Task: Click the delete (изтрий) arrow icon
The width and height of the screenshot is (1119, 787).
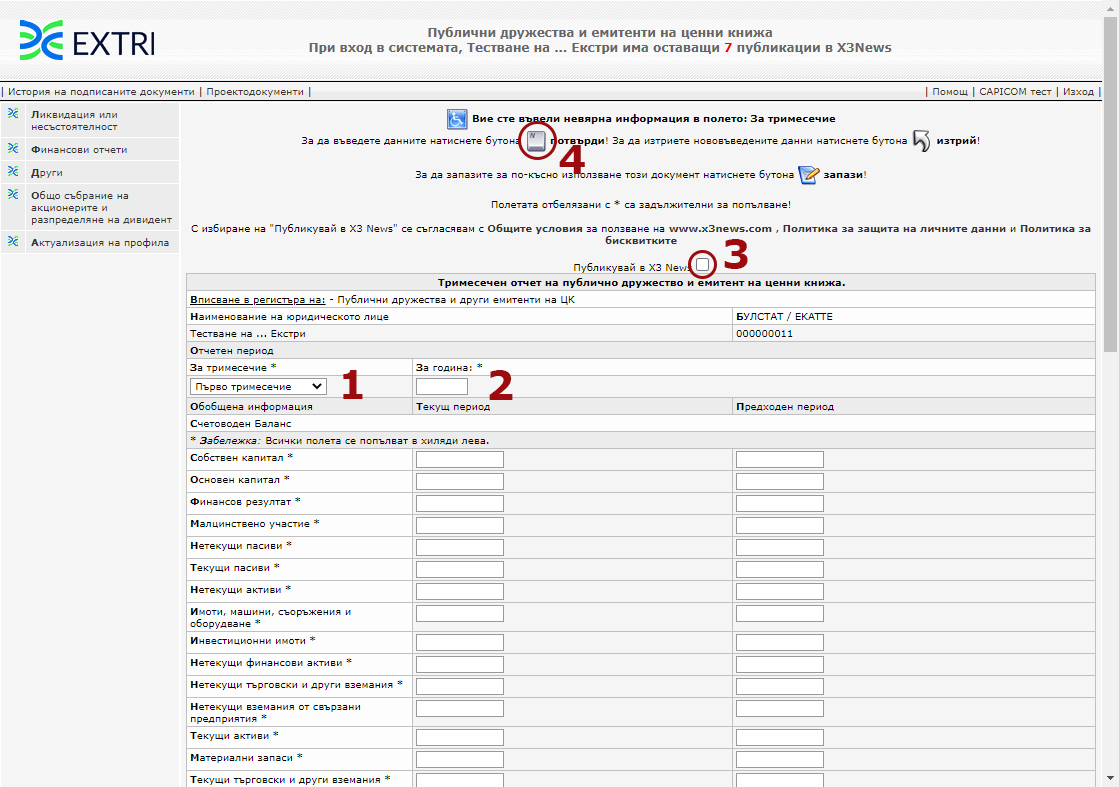Action: click(x=921, y=141)
